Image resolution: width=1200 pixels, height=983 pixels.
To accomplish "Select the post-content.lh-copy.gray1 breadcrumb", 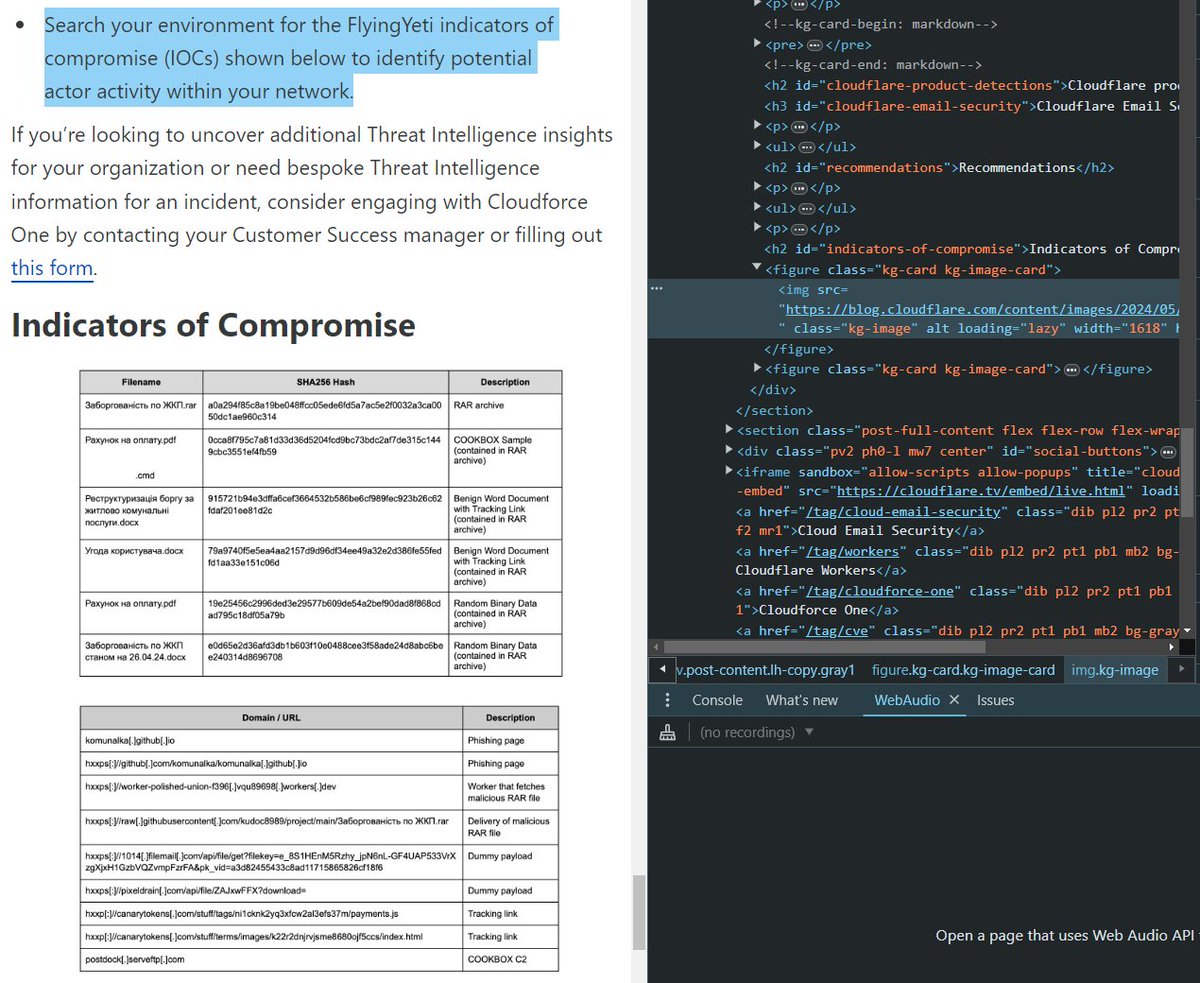I will (766, 670).
